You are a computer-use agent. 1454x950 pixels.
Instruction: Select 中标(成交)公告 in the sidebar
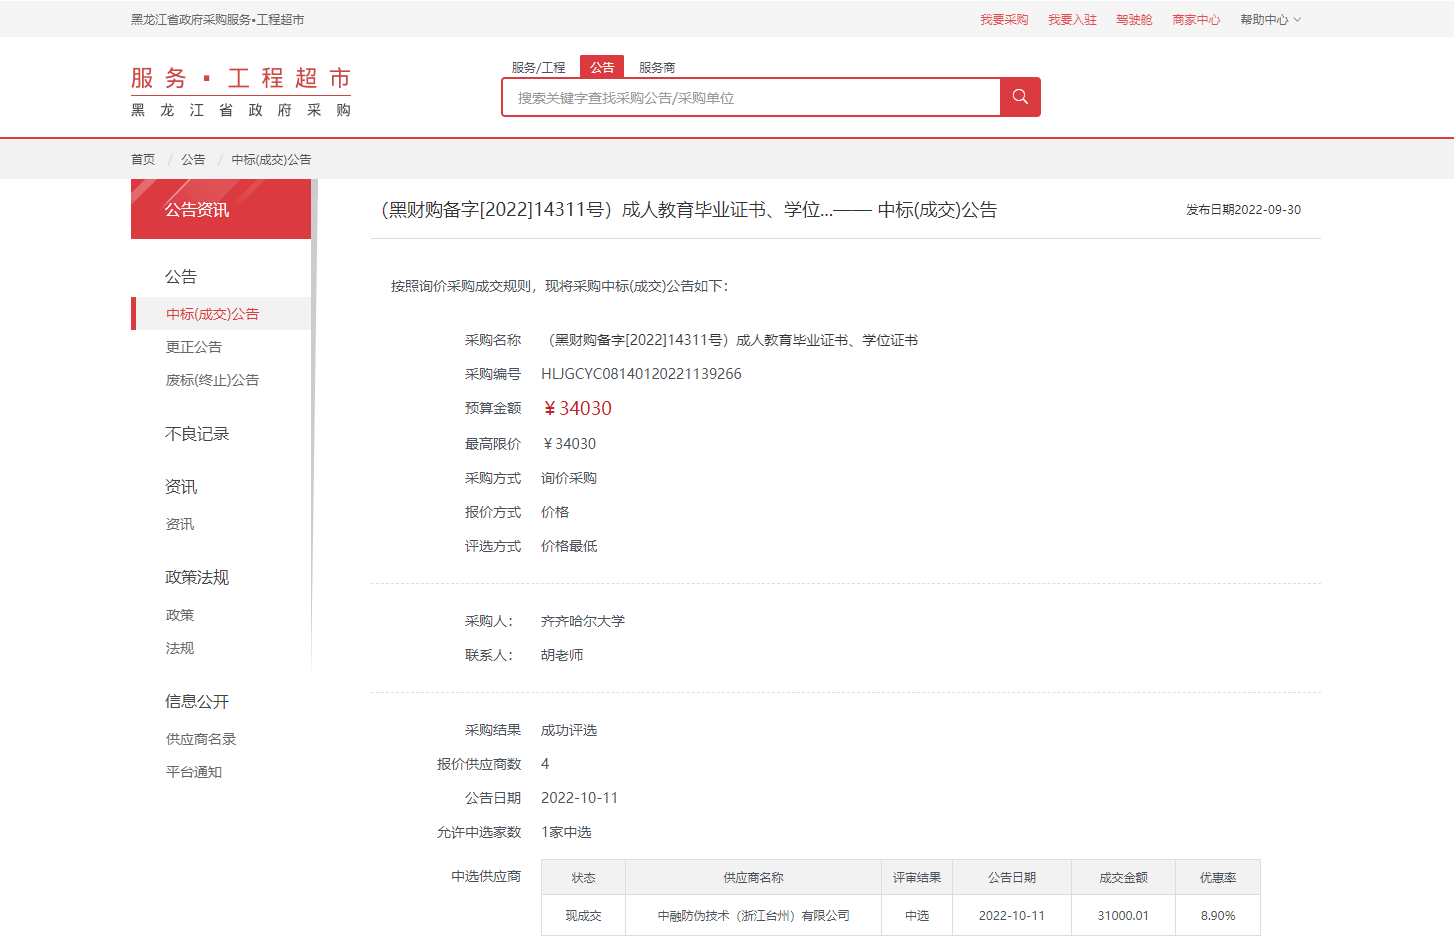(212, 314)
